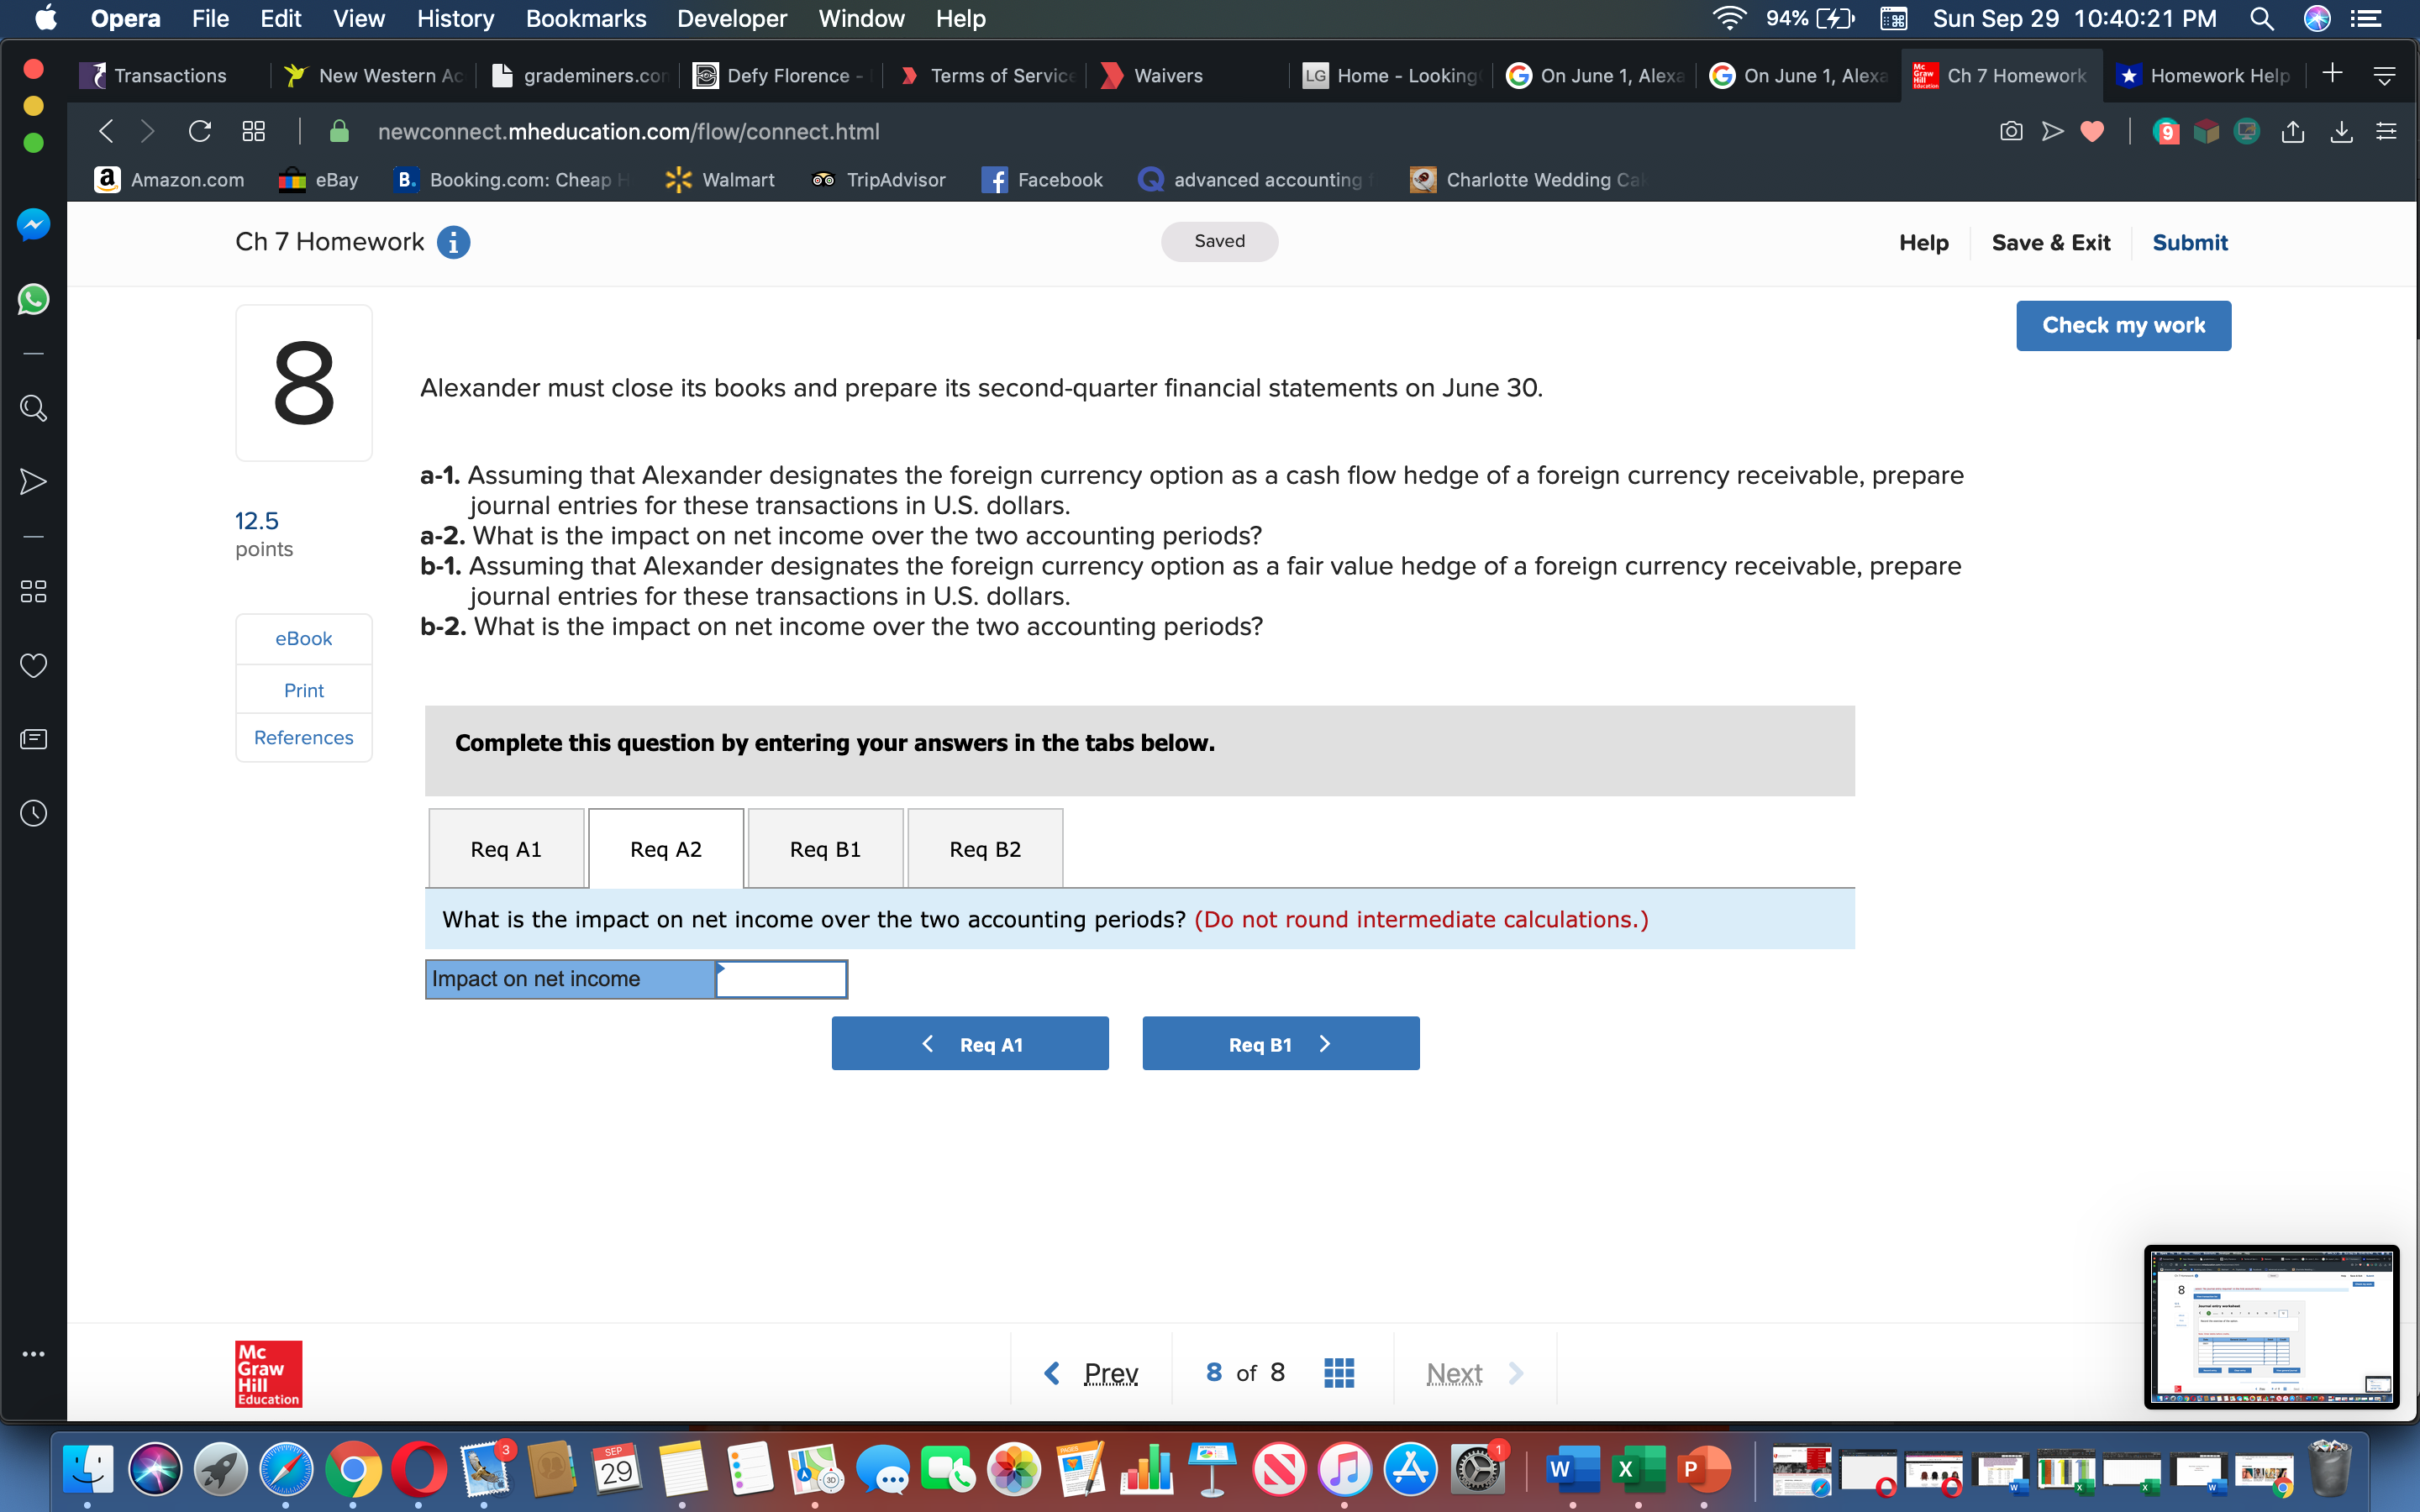This screenshot has width=2420, height=1512.
Task: Open the question navigator grid beside page counter
Action: (x=1338, y=1372)
